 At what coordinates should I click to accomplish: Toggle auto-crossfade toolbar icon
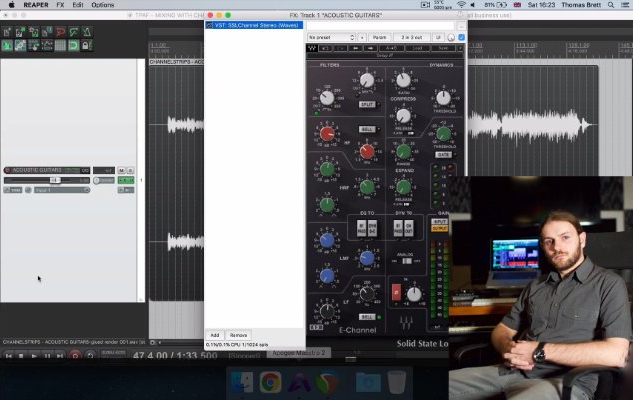pos(7,45)
